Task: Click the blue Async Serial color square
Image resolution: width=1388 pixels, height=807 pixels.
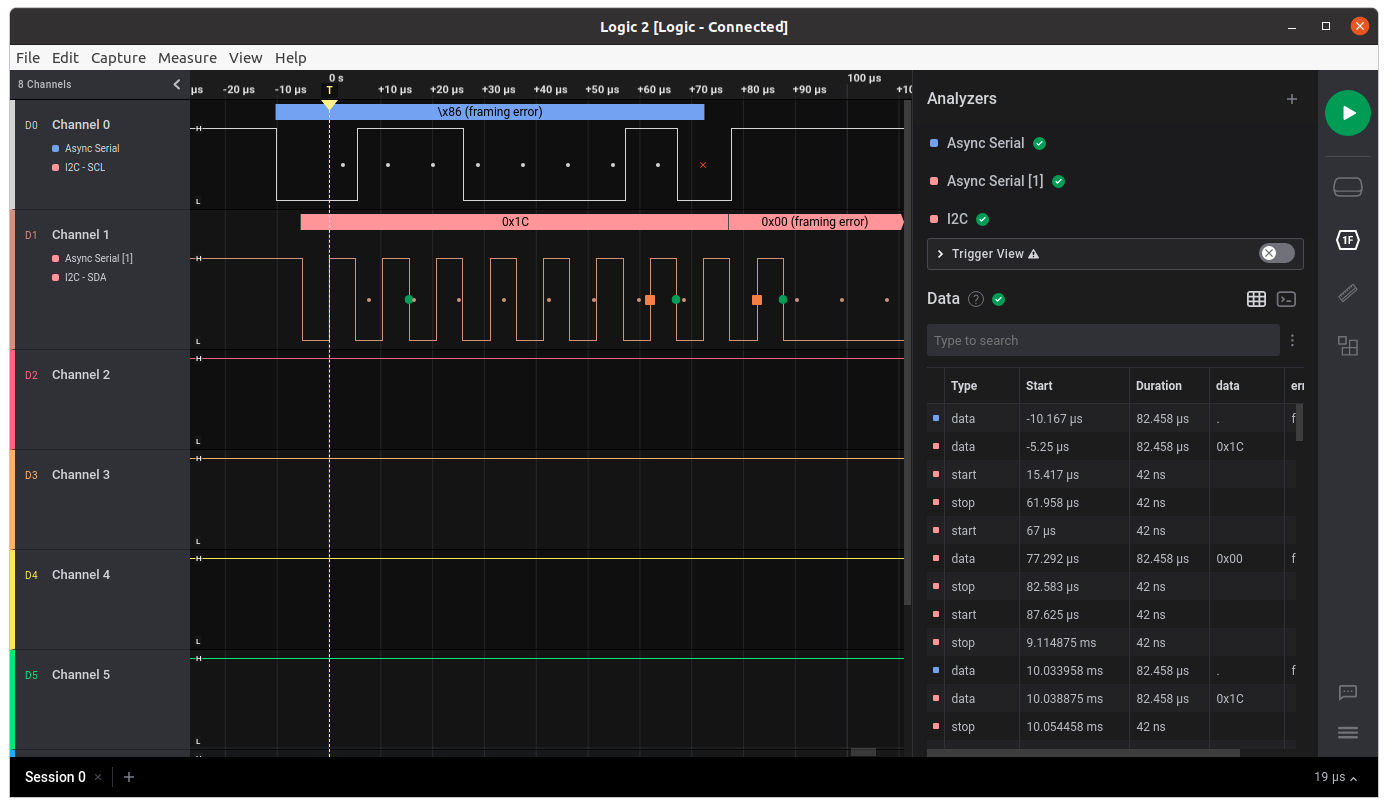Action: [x=934, y=143]
